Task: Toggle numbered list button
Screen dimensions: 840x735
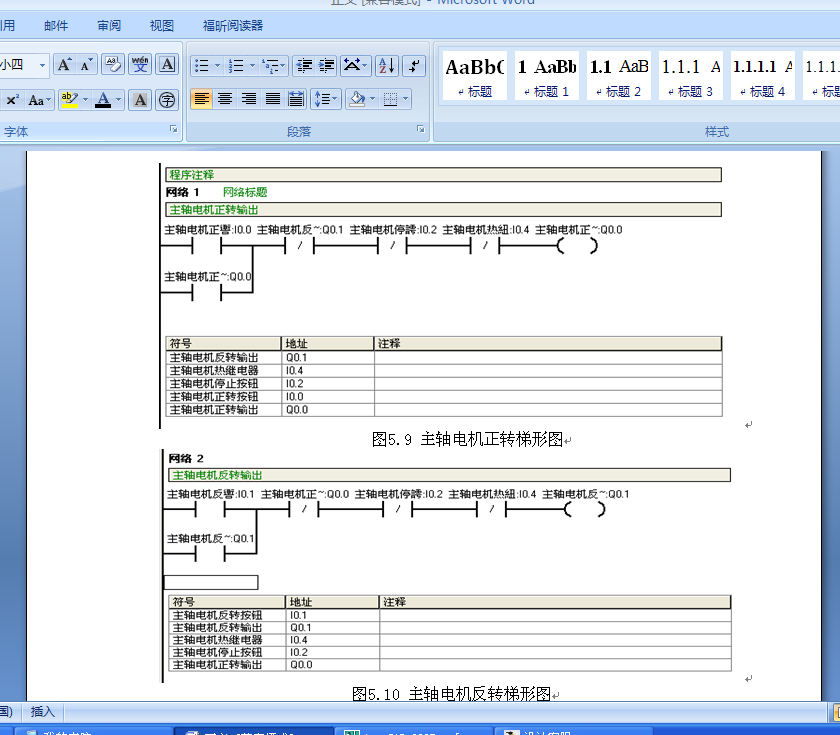Action: [x=236, y=66]
